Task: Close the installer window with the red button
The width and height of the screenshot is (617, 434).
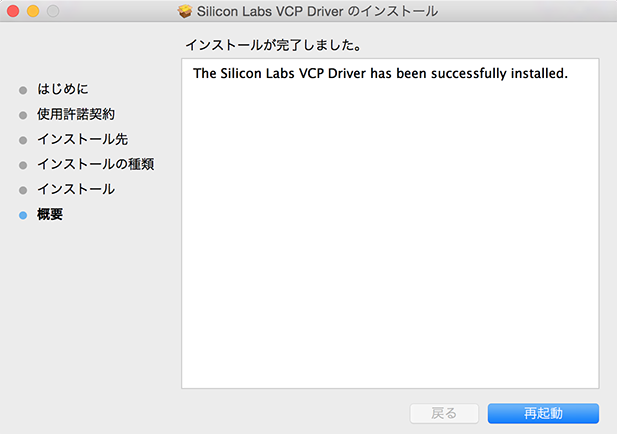Action: 13,11
